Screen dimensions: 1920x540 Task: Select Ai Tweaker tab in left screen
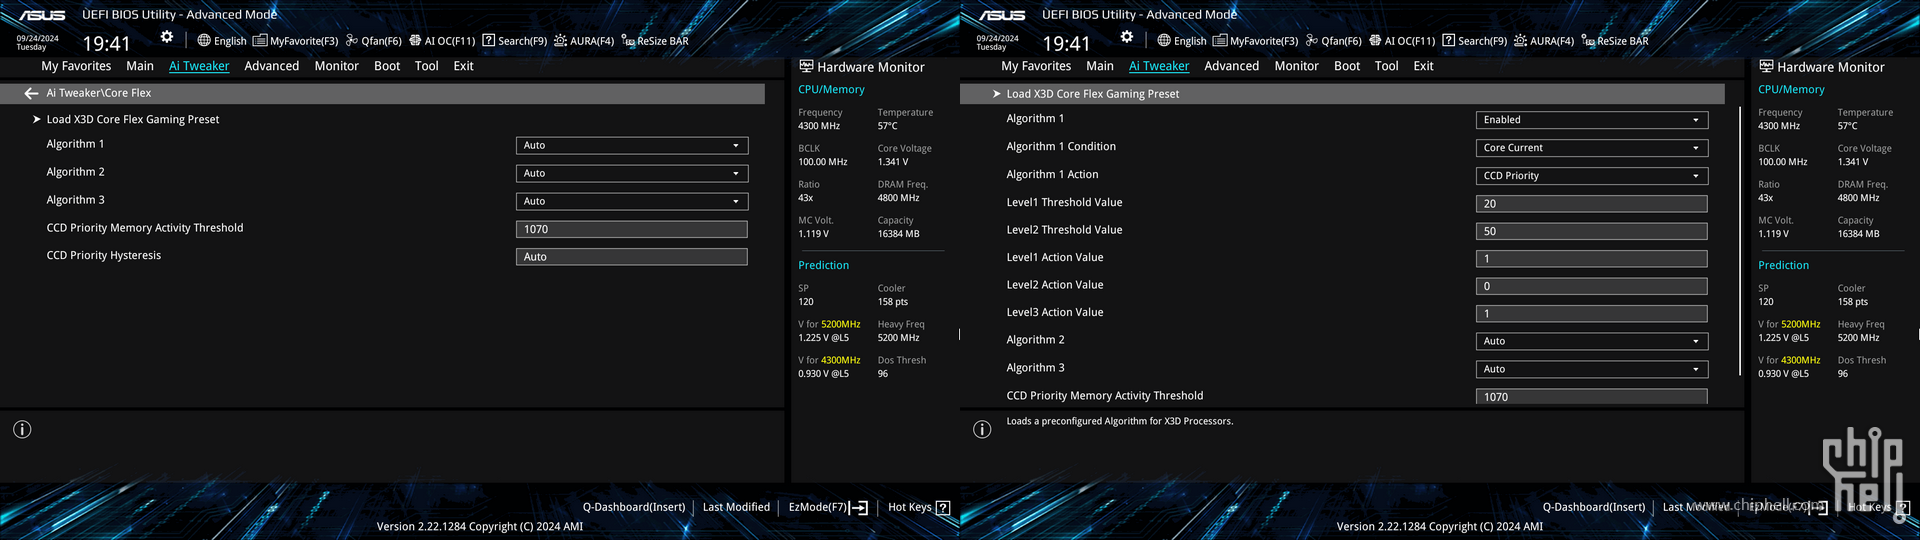pos(199,66)
